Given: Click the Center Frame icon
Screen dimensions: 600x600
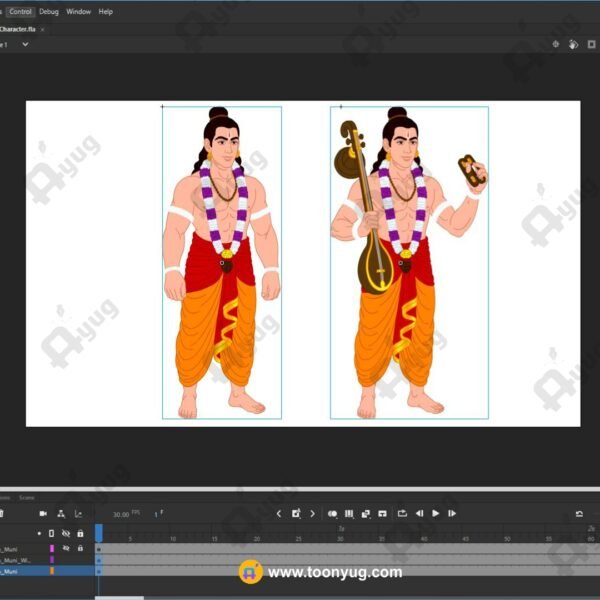Looking at the screenshot, I should click(x=382, y=514).
